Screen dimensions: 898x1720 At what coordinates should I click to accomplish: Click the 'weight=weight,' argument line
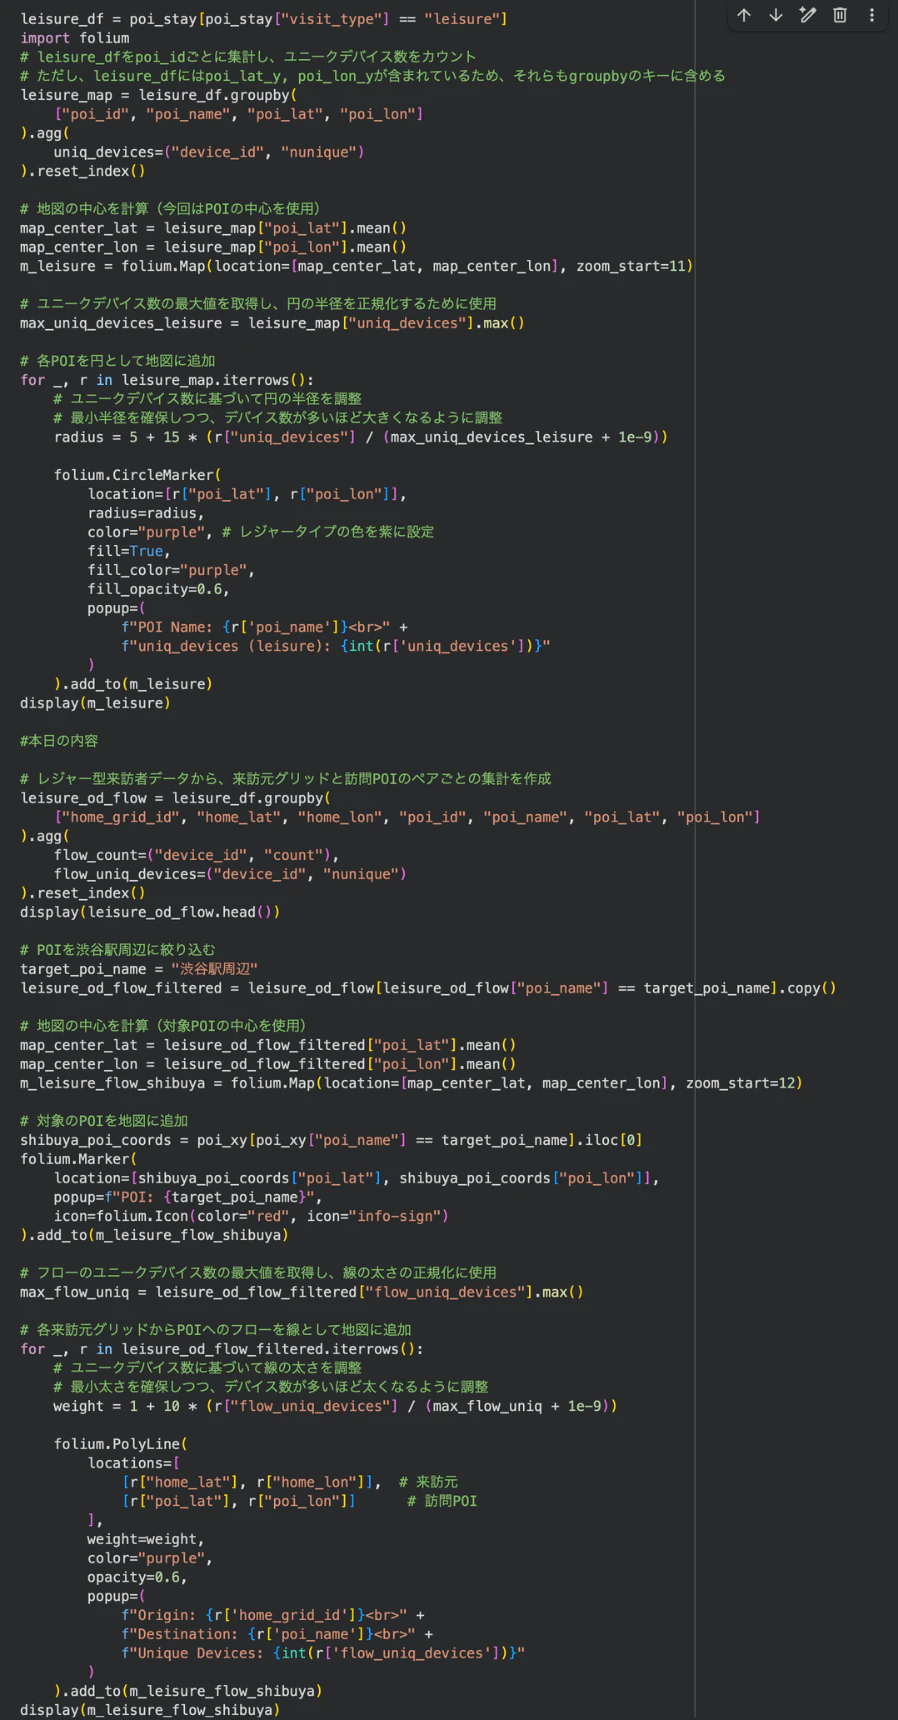click(146, 1539)
